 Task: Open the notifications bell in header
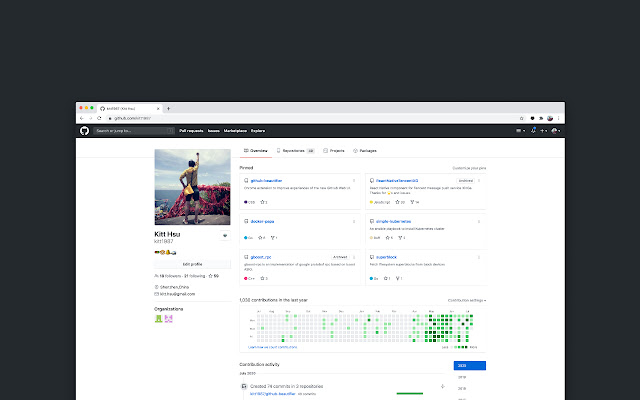[533, 131]
